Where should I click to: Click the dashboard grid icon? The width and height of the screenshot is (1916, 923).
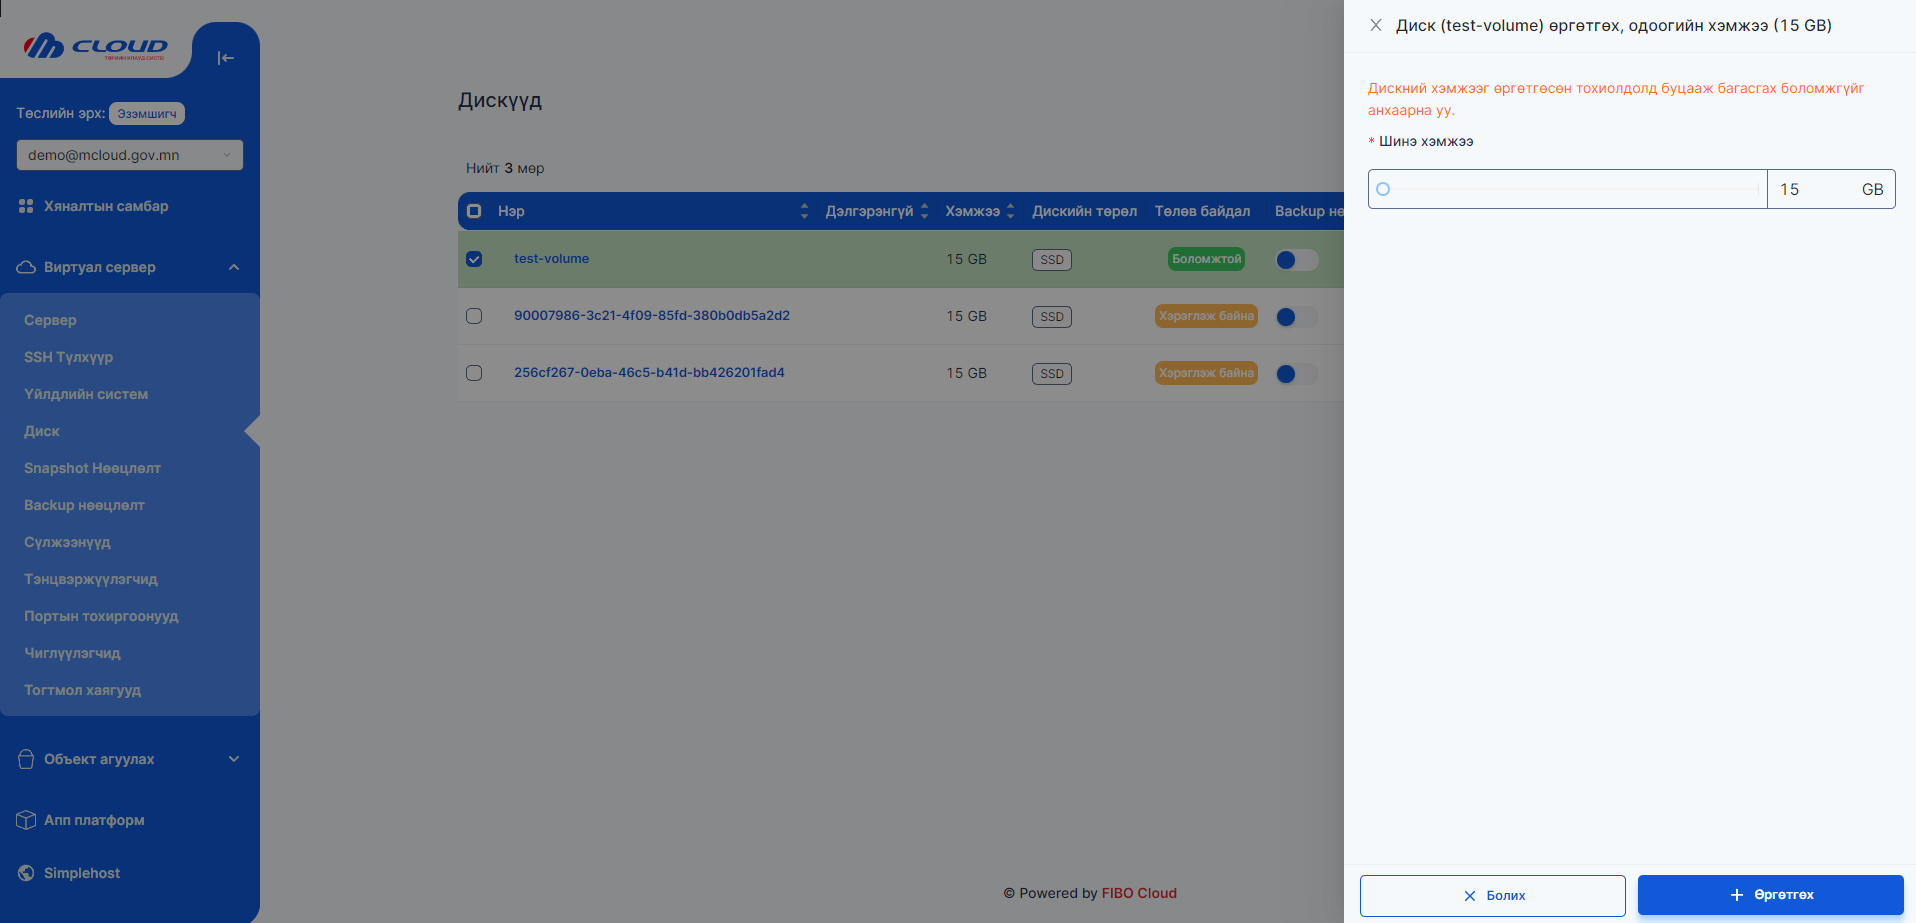pos(26,206)
